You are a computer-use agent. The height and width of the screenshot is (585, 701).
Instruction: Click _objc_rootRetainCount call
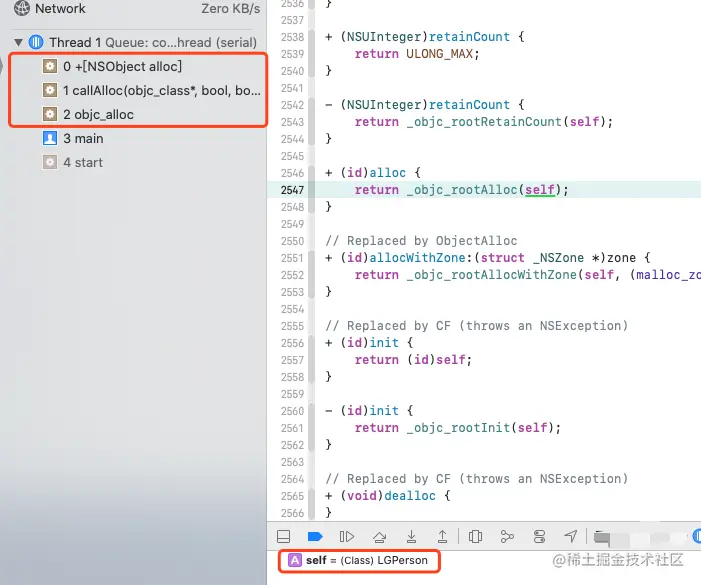click(x=484, y=122)
